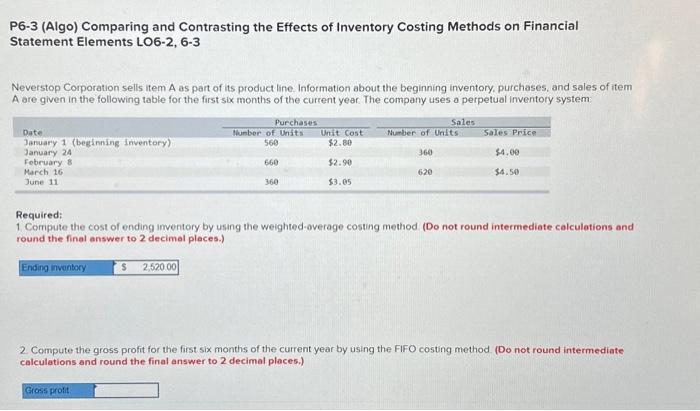The width and height of the screenshot is (700, 411).
Task: Click the Sales column group header
Action: pyautogui.click(x=463, y=122)
